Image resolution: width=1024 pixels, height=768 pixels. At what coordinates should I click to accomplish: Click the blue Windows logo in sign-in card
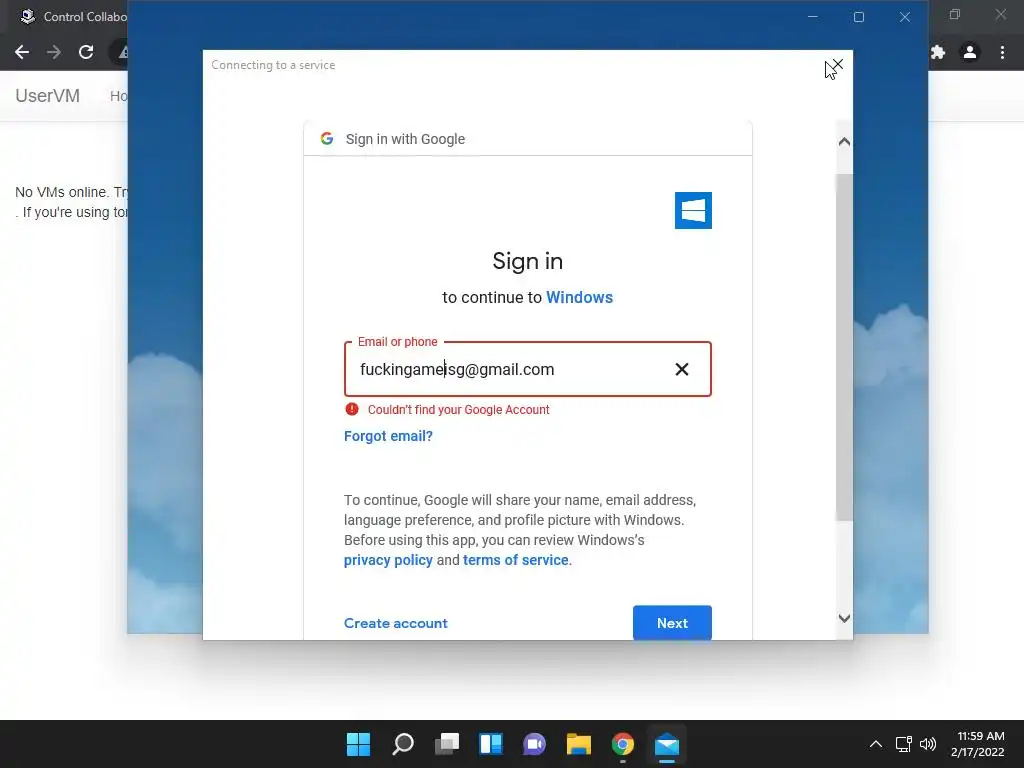tap(693, 210)
